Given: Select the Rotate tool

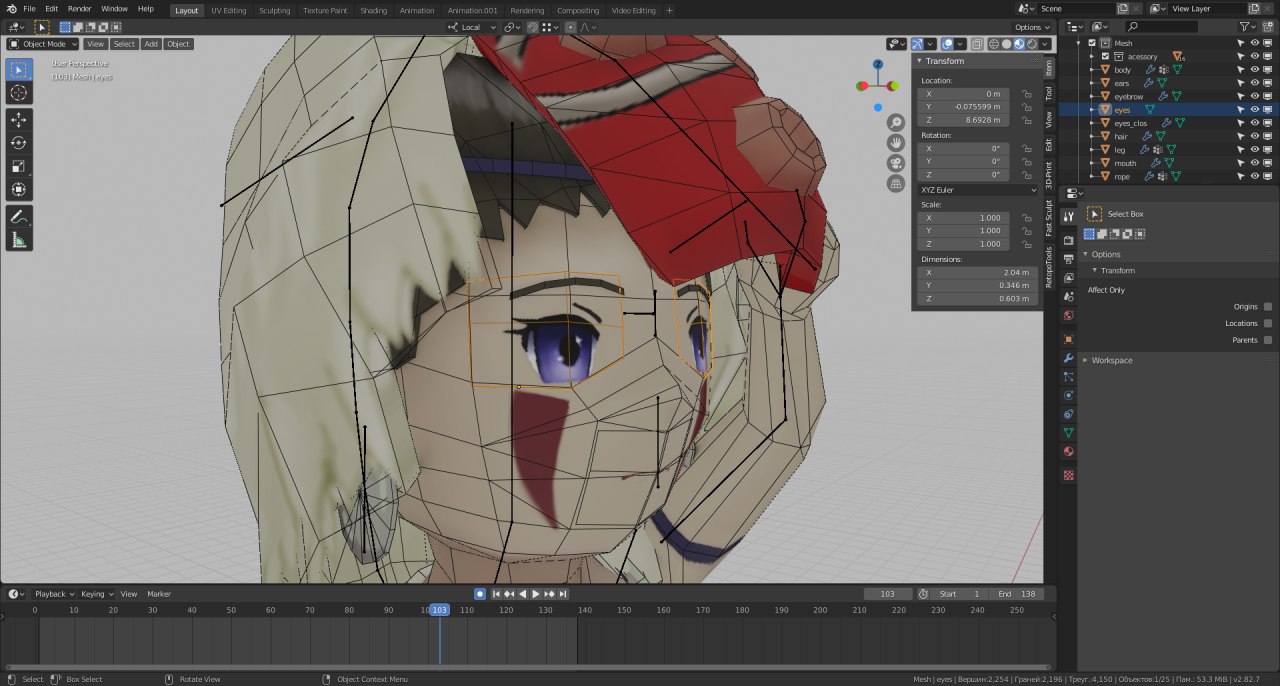Looking at the screenshot, I should pyautogui.click(x=19, y=142).
